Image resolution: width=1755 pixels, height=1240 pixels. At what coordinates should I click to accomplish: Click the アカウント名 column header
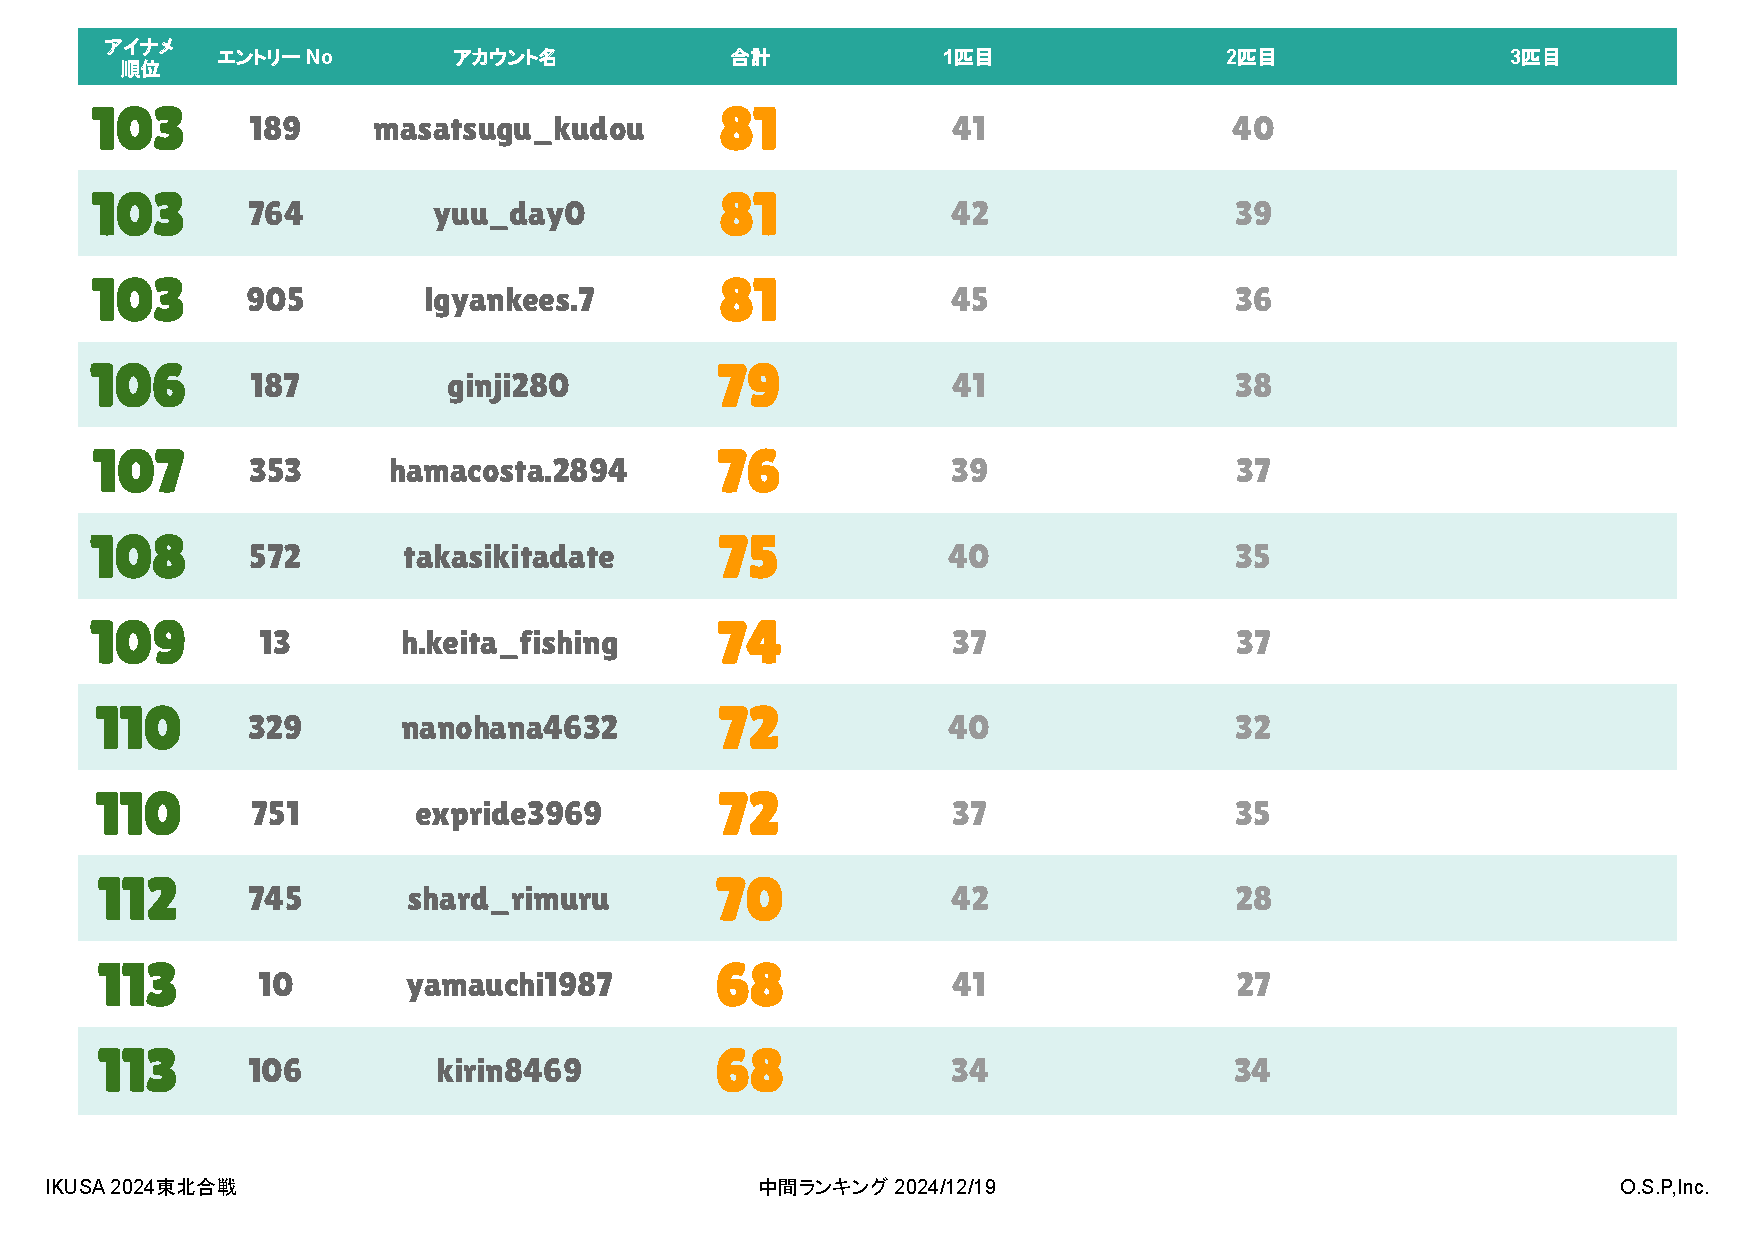pos(504,57)
